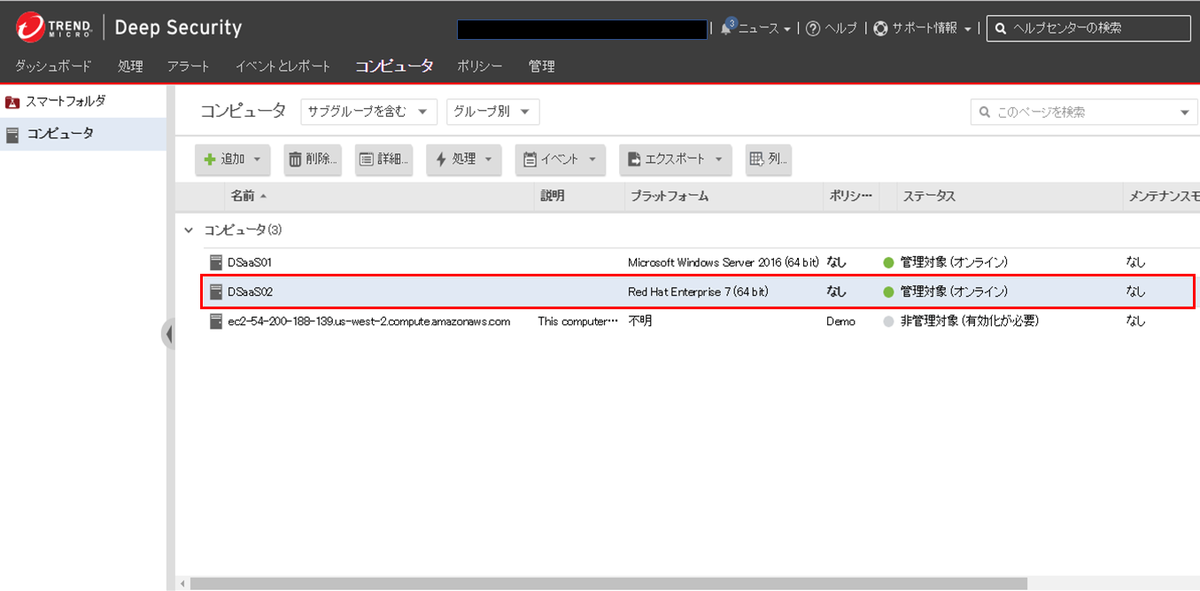Open the エクスポート button dropdown arrow
The image size is (1200, 591).
[719, 159]
